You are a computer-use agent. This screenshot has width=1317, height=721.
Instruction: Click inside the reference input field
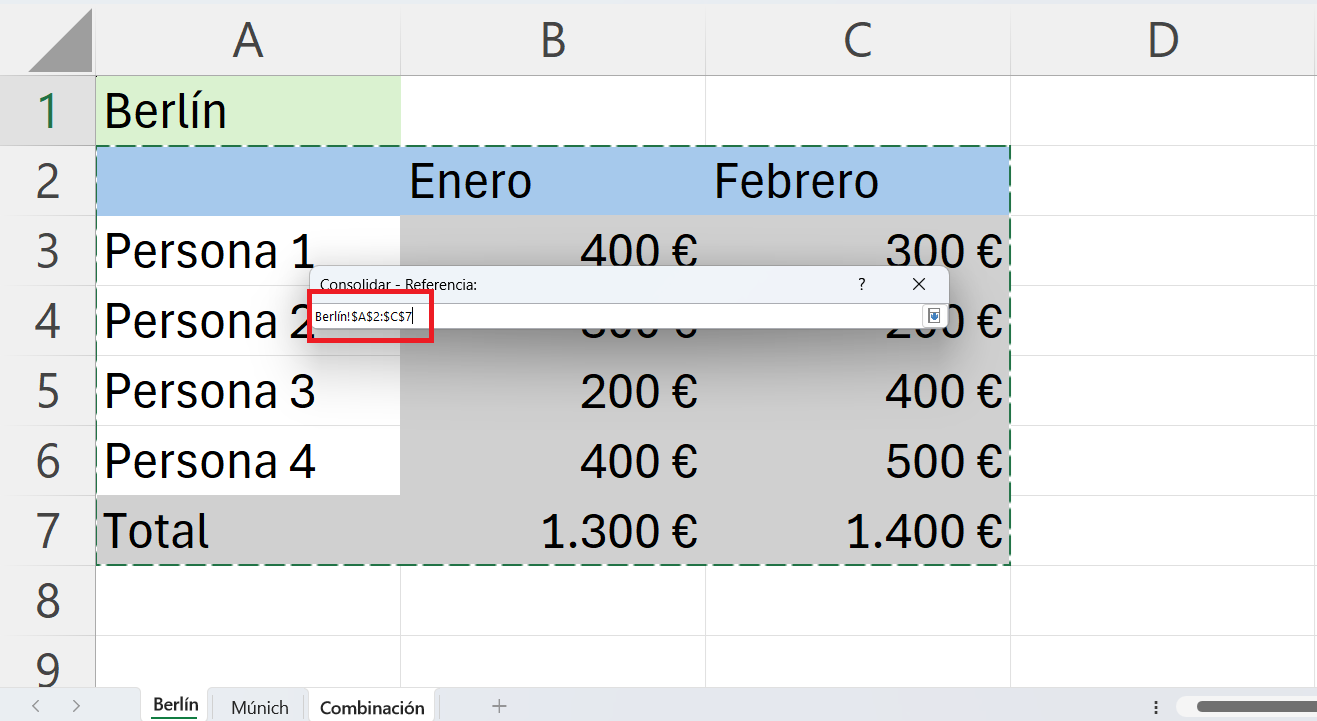[616, 316]
